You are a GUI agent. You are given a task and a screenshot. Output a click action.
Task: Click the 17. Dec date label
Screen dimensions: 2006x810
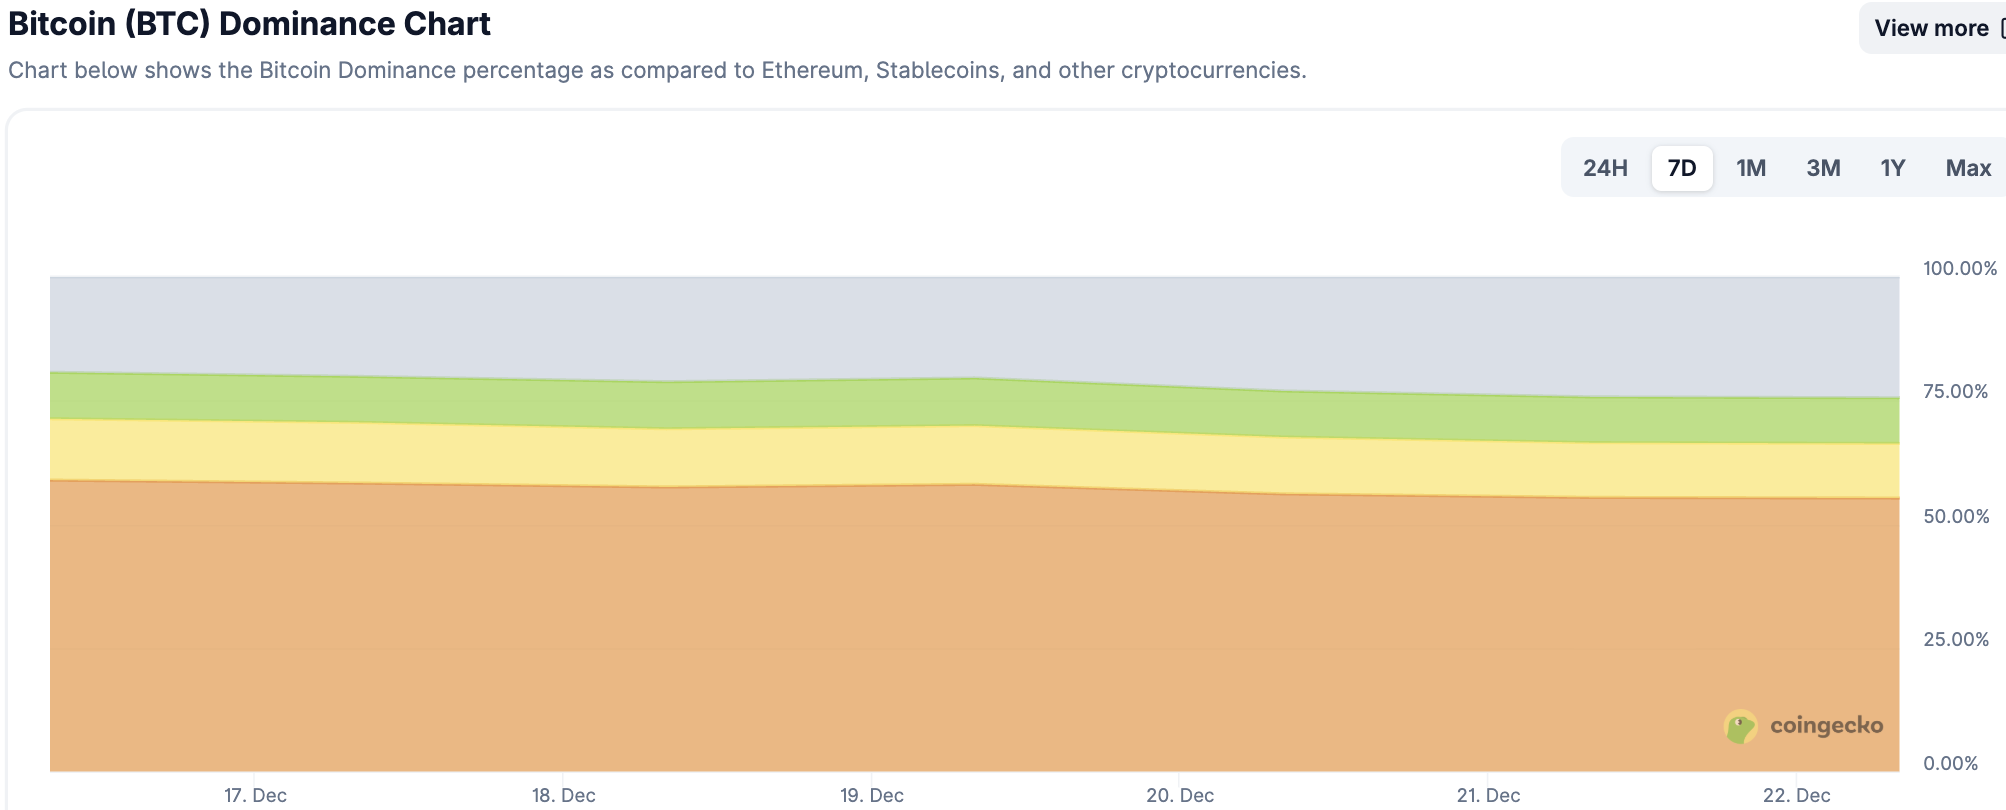click(x=255, y=795)
